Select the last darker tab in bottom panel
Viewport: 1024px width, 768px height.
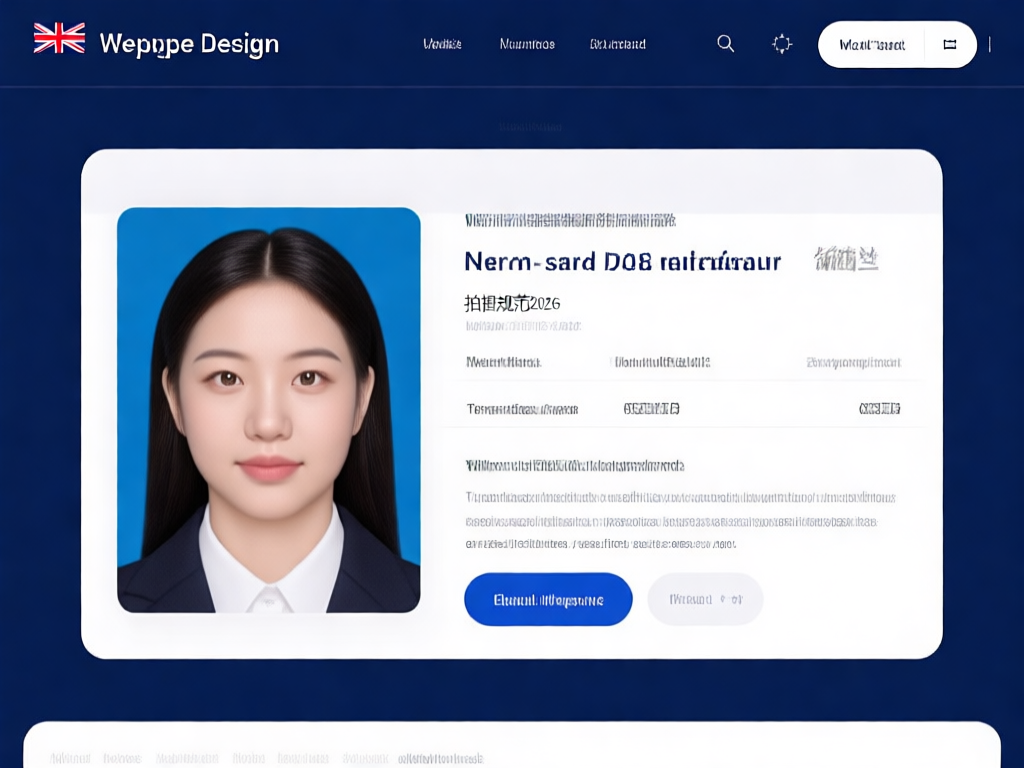[x=441, y=758]
